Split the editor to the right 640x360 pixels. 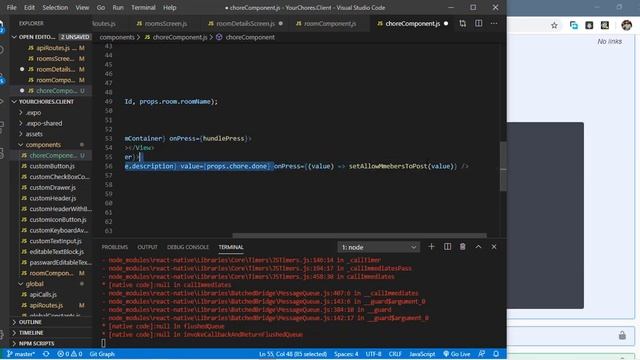[478, 24]
